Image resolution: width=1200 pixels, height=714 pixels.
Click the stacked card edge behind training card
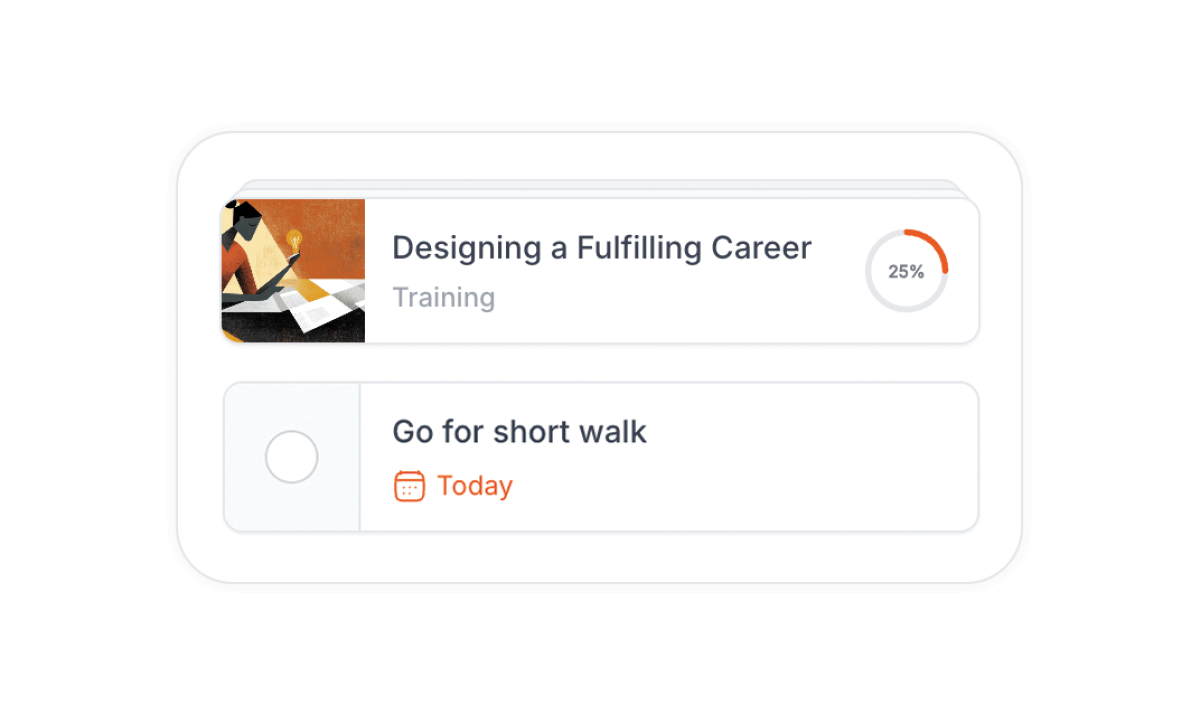600,187
